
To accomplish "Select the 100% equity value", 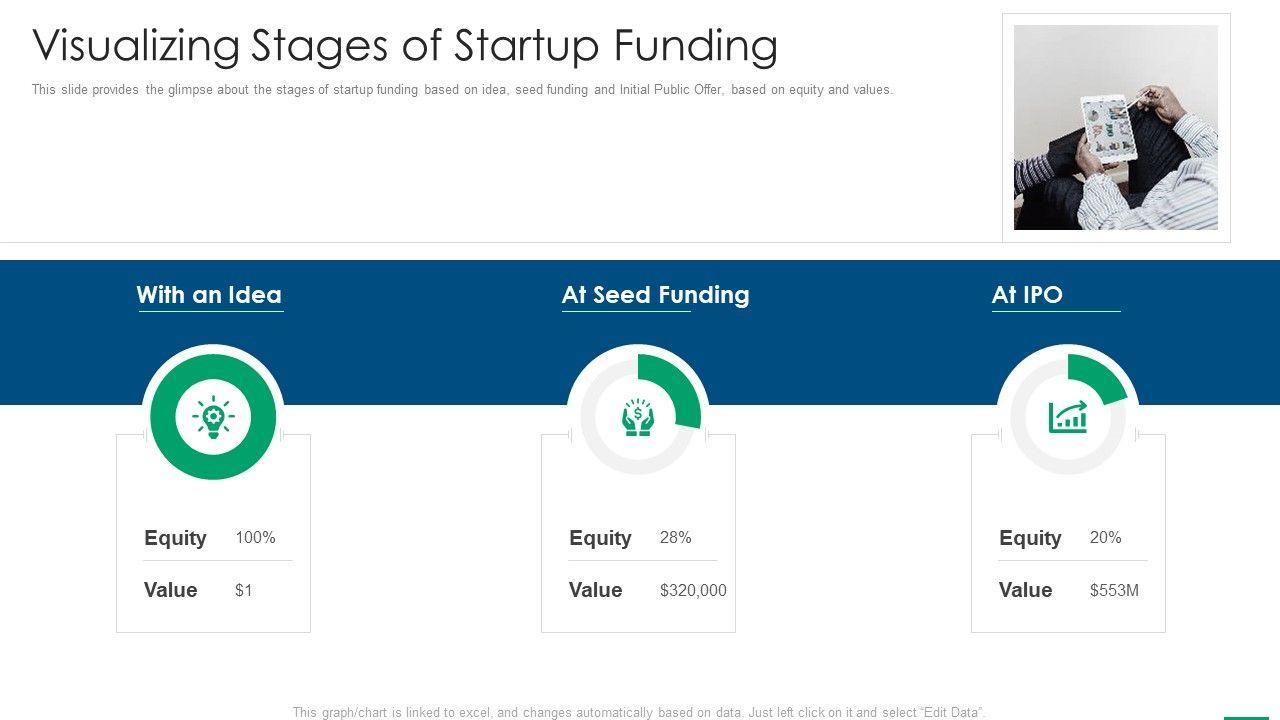I will point(255,538).
